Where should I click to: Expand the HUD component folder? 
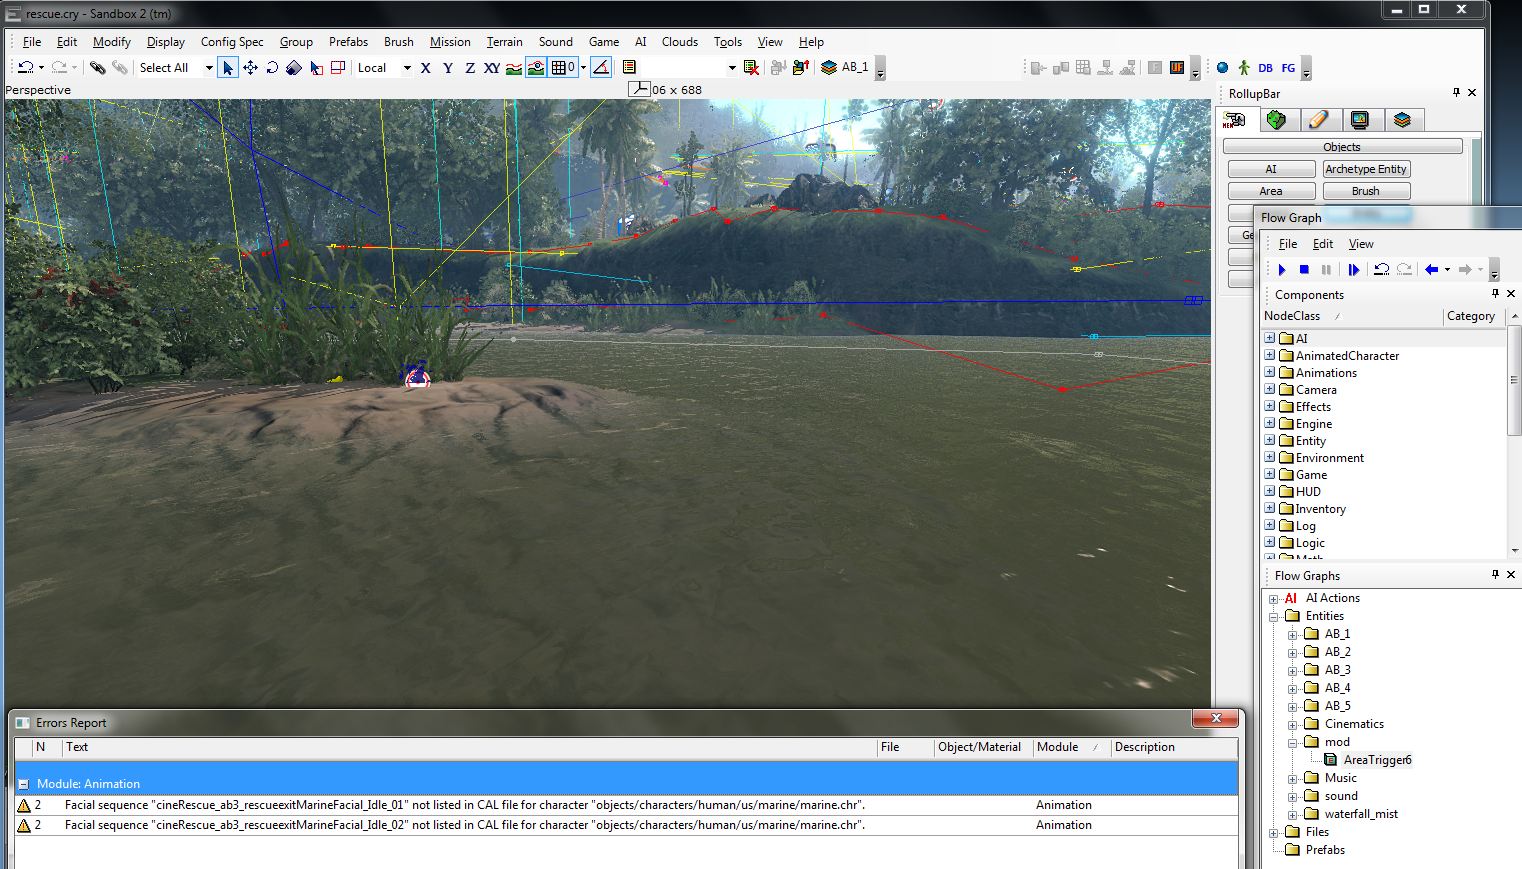(1270, 491)
